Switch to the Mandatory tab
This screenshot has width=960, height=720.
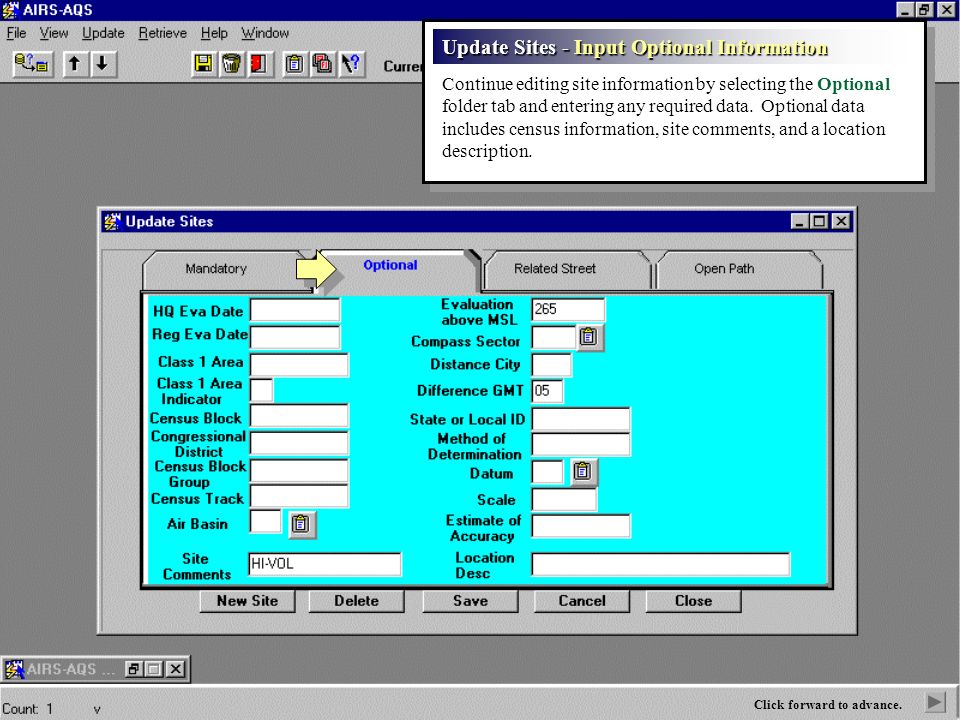pos(216,269)
